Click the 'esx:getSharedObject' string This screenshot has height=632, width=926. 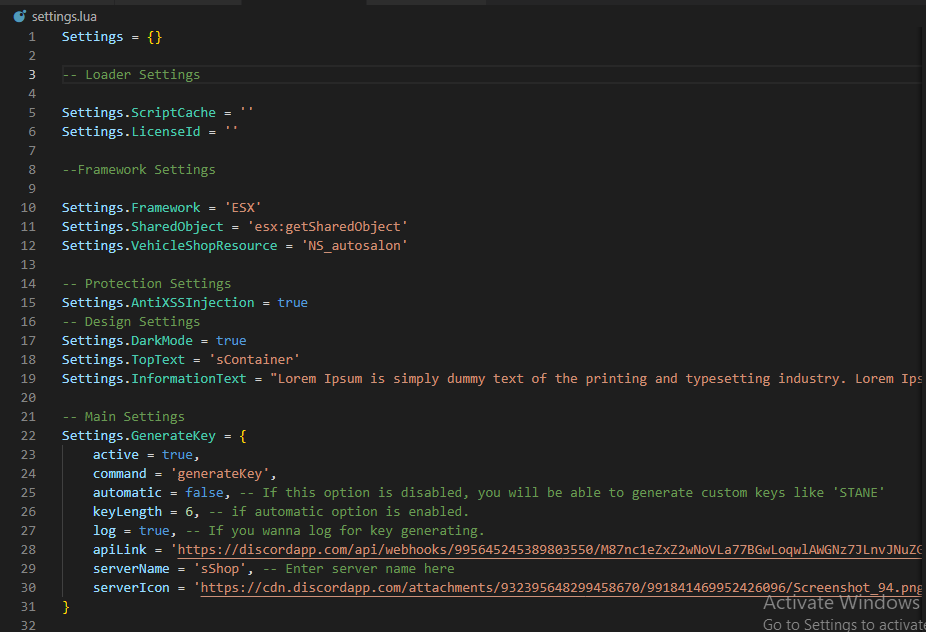pyautogui.click(x=328, y=226)
